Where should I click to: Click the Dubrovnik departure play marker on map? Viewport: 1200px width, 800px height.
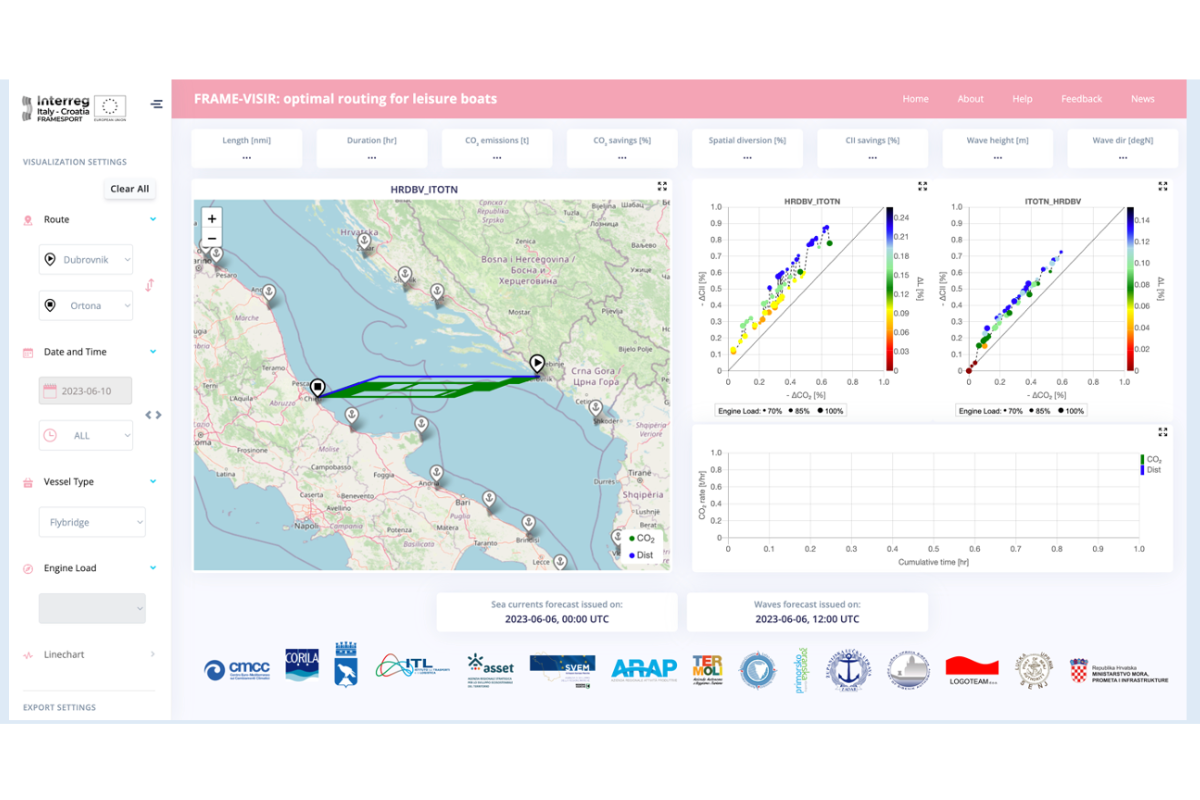(x=537, y=363)
